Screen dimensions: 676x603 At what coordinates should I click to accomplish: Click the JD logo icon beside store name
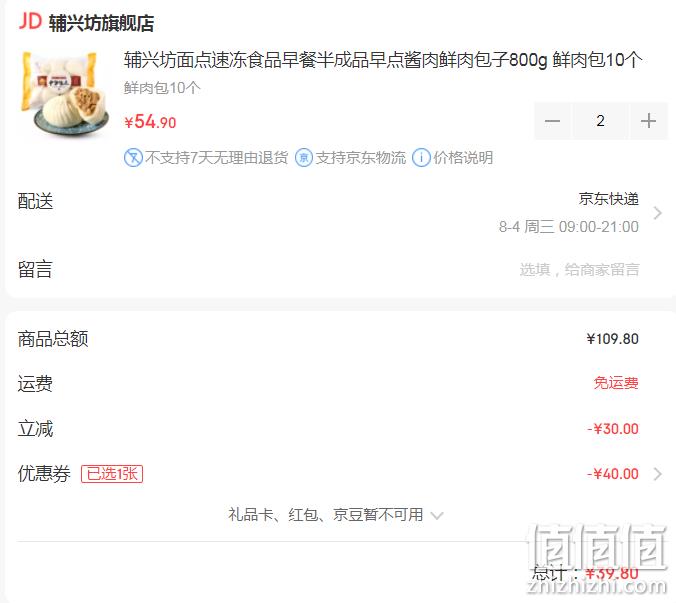click(x=30, y=21)
